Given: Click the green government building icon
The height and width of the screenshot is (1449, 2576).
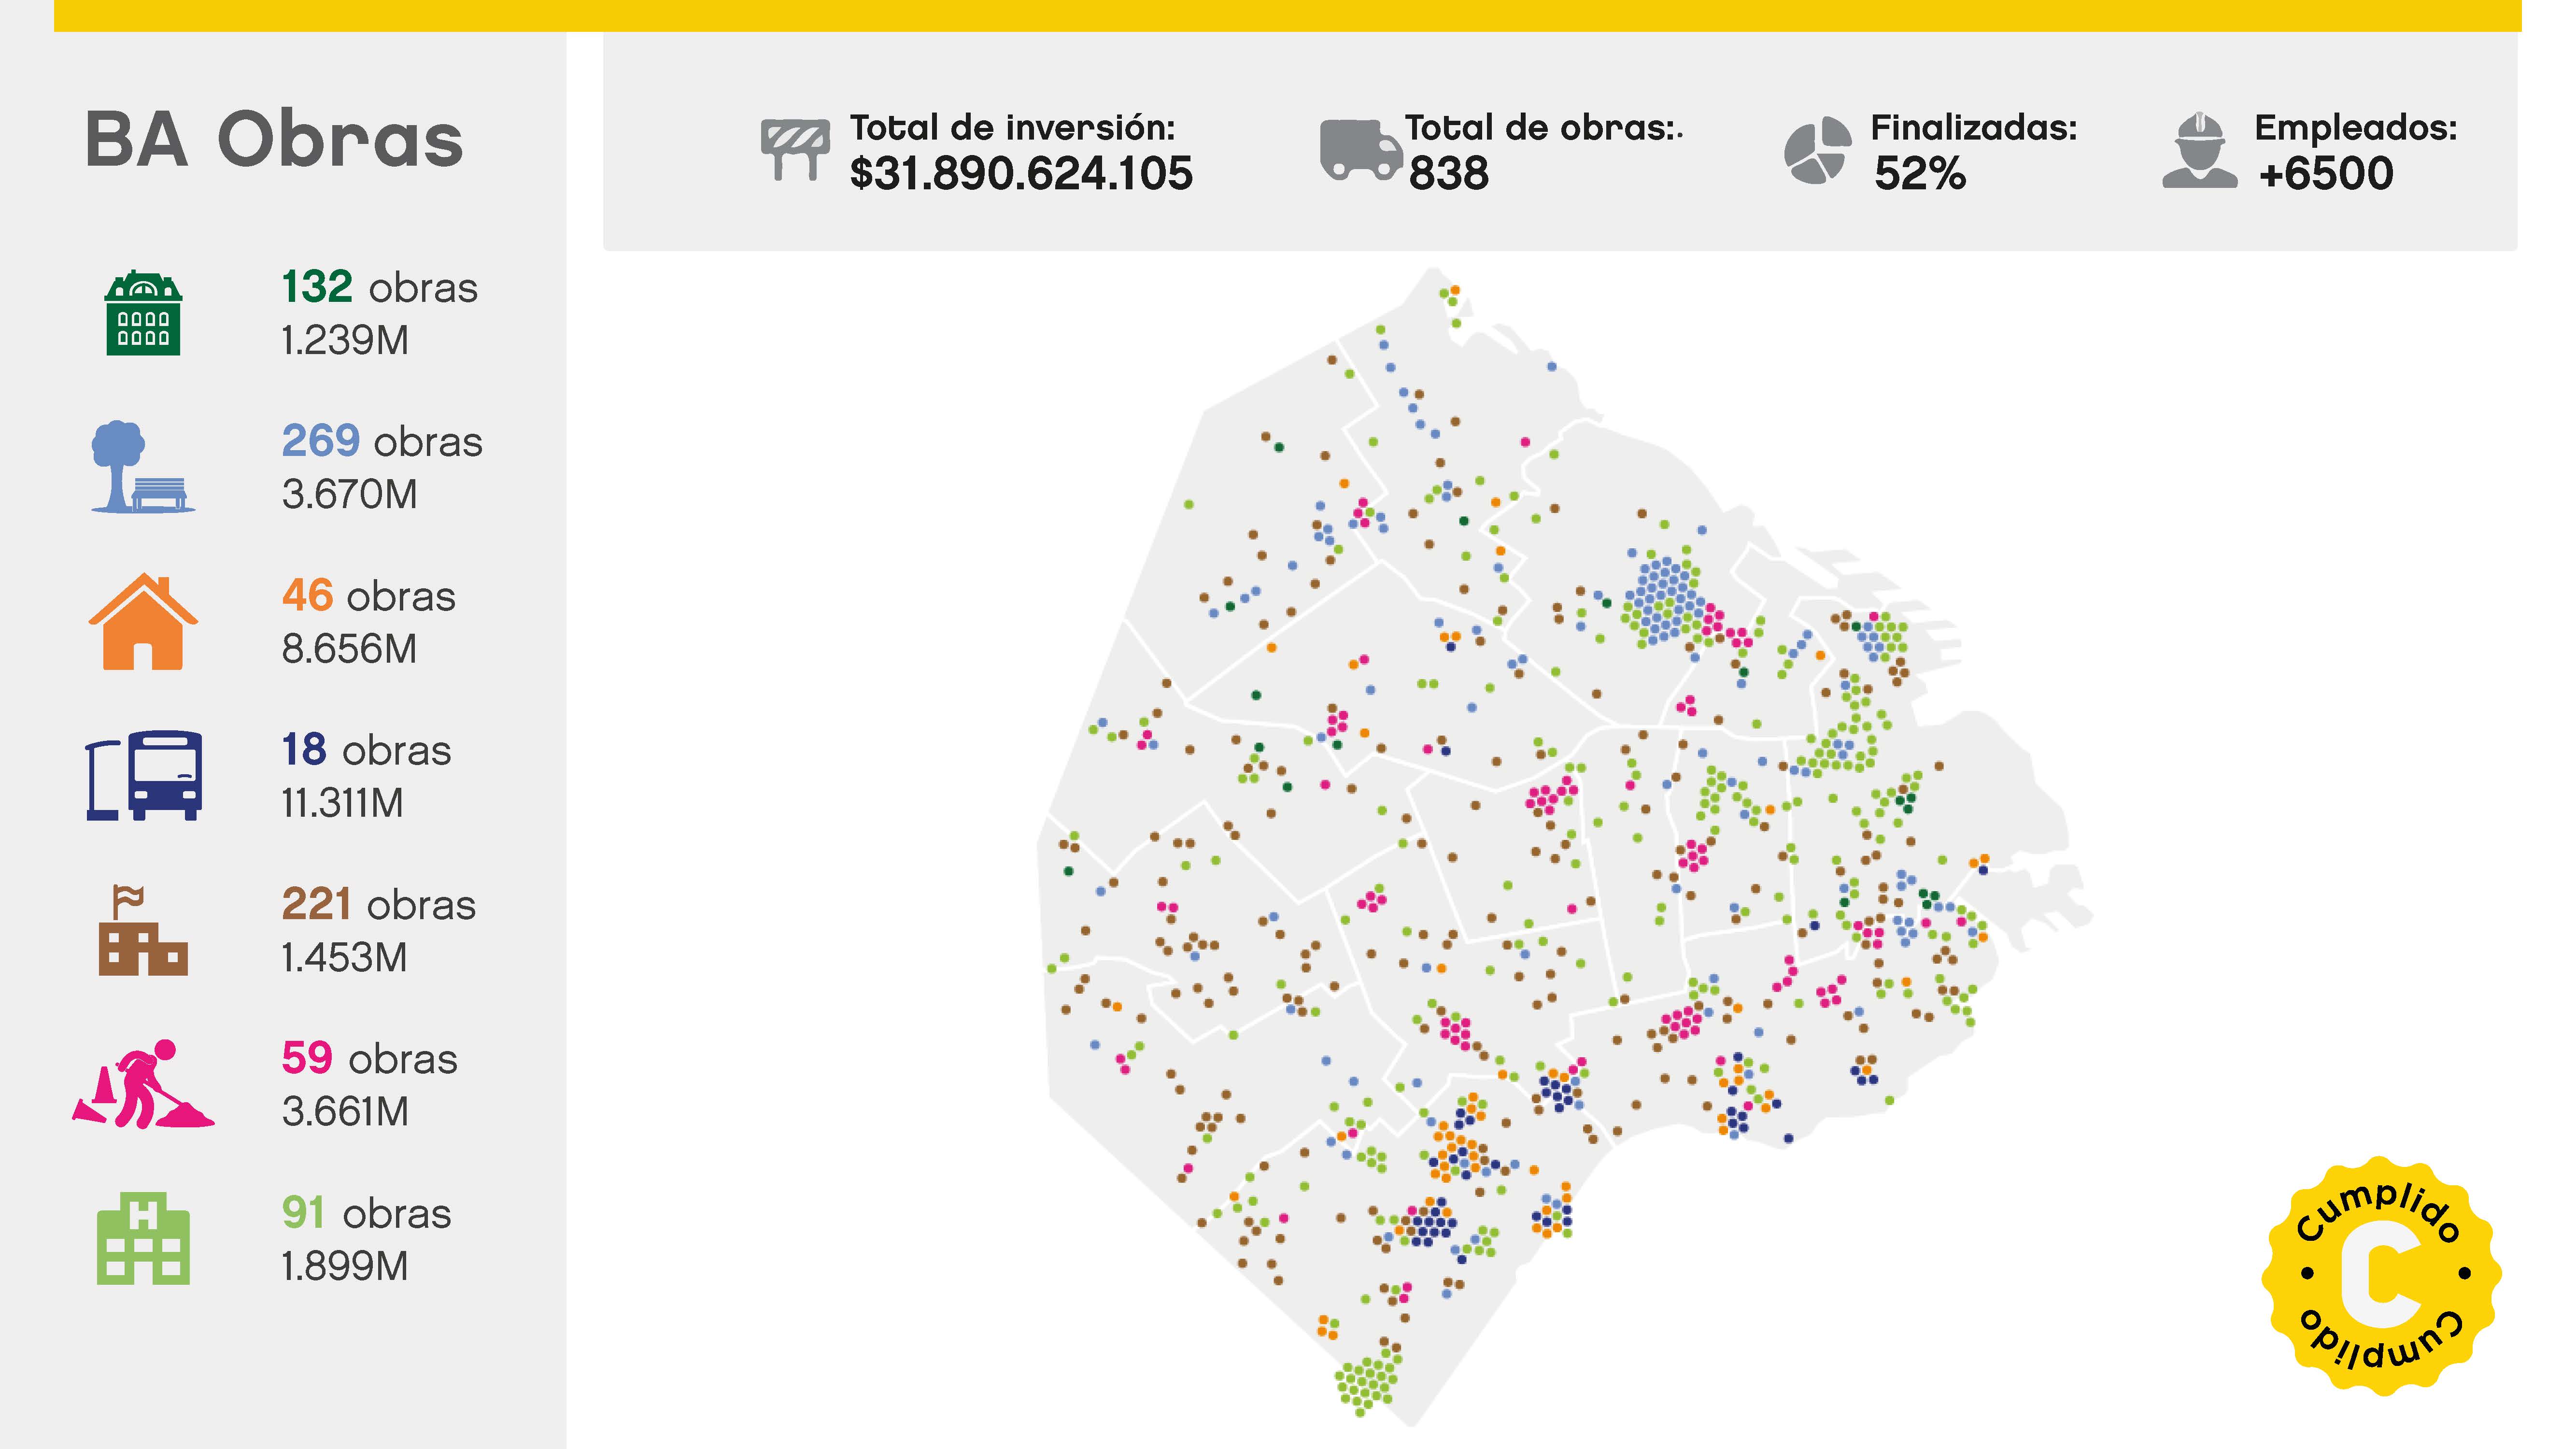Looking at the screenshot, I should coord(143,313).
